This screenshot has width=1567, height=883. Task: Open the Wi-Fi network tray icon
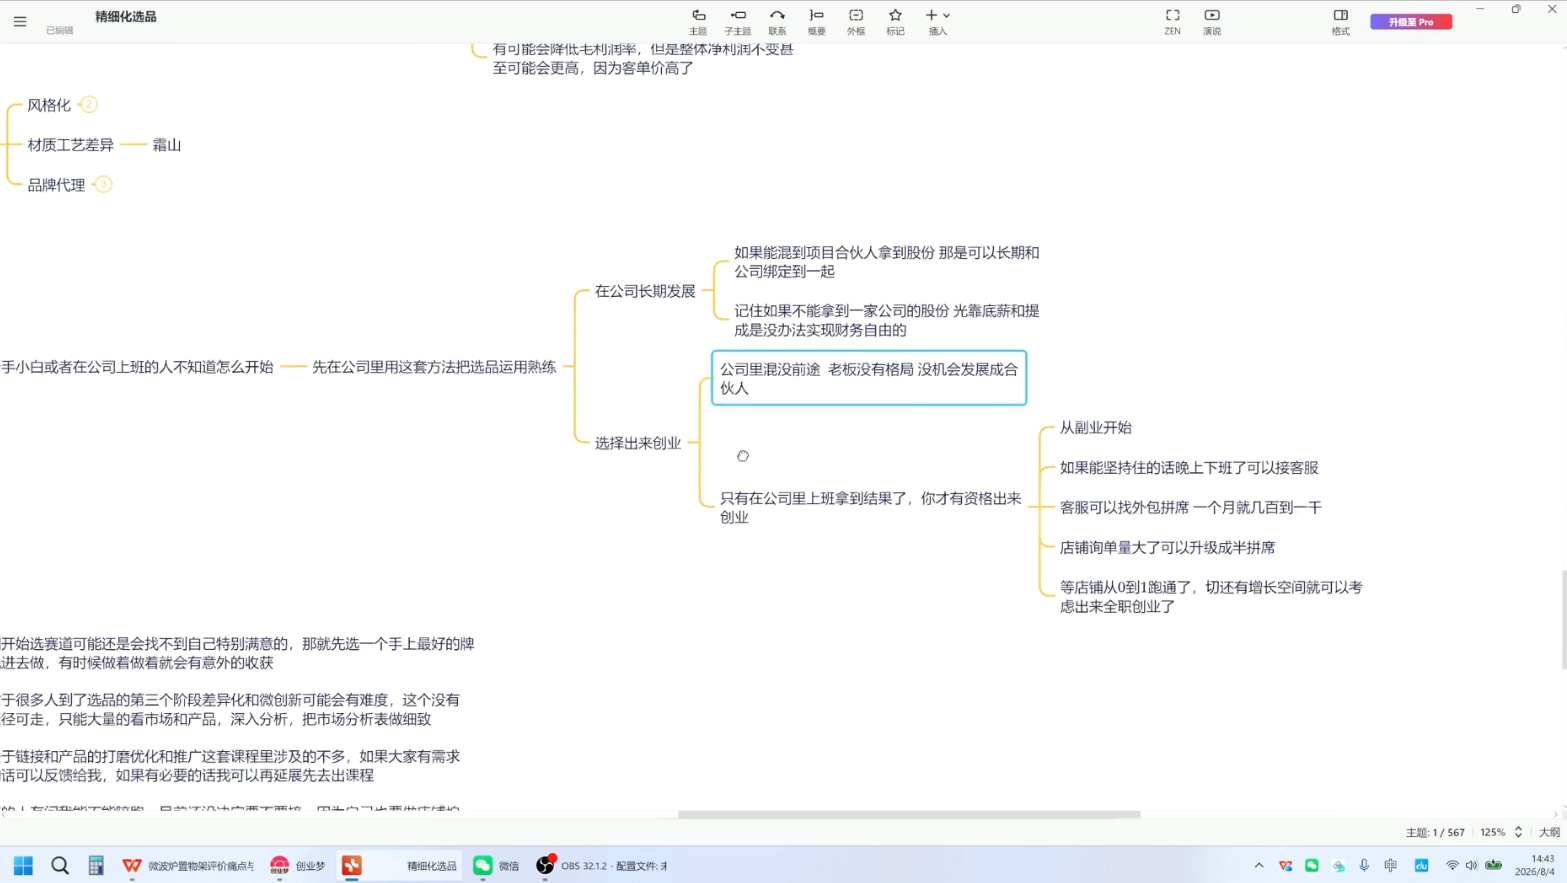[x=1452, y=865]
